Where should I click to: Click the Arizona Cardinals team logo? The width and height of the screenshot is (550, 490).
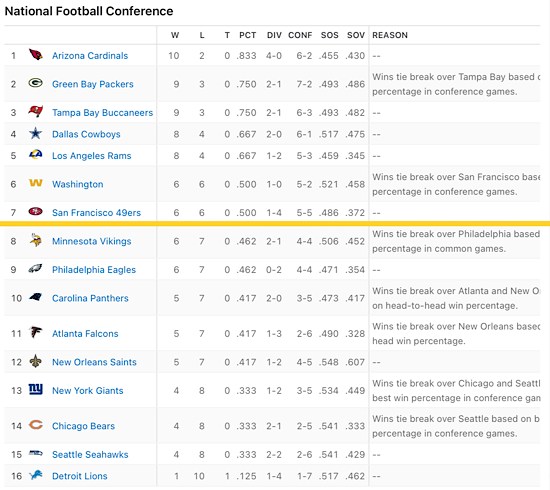[x=35, y=55]
